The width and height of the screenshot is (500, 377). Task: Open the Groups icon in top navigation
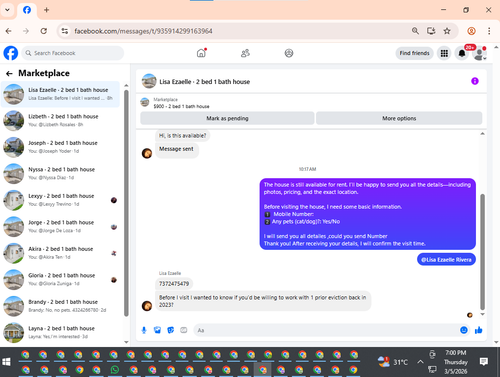pyautogui.click(x=289, y=53)
